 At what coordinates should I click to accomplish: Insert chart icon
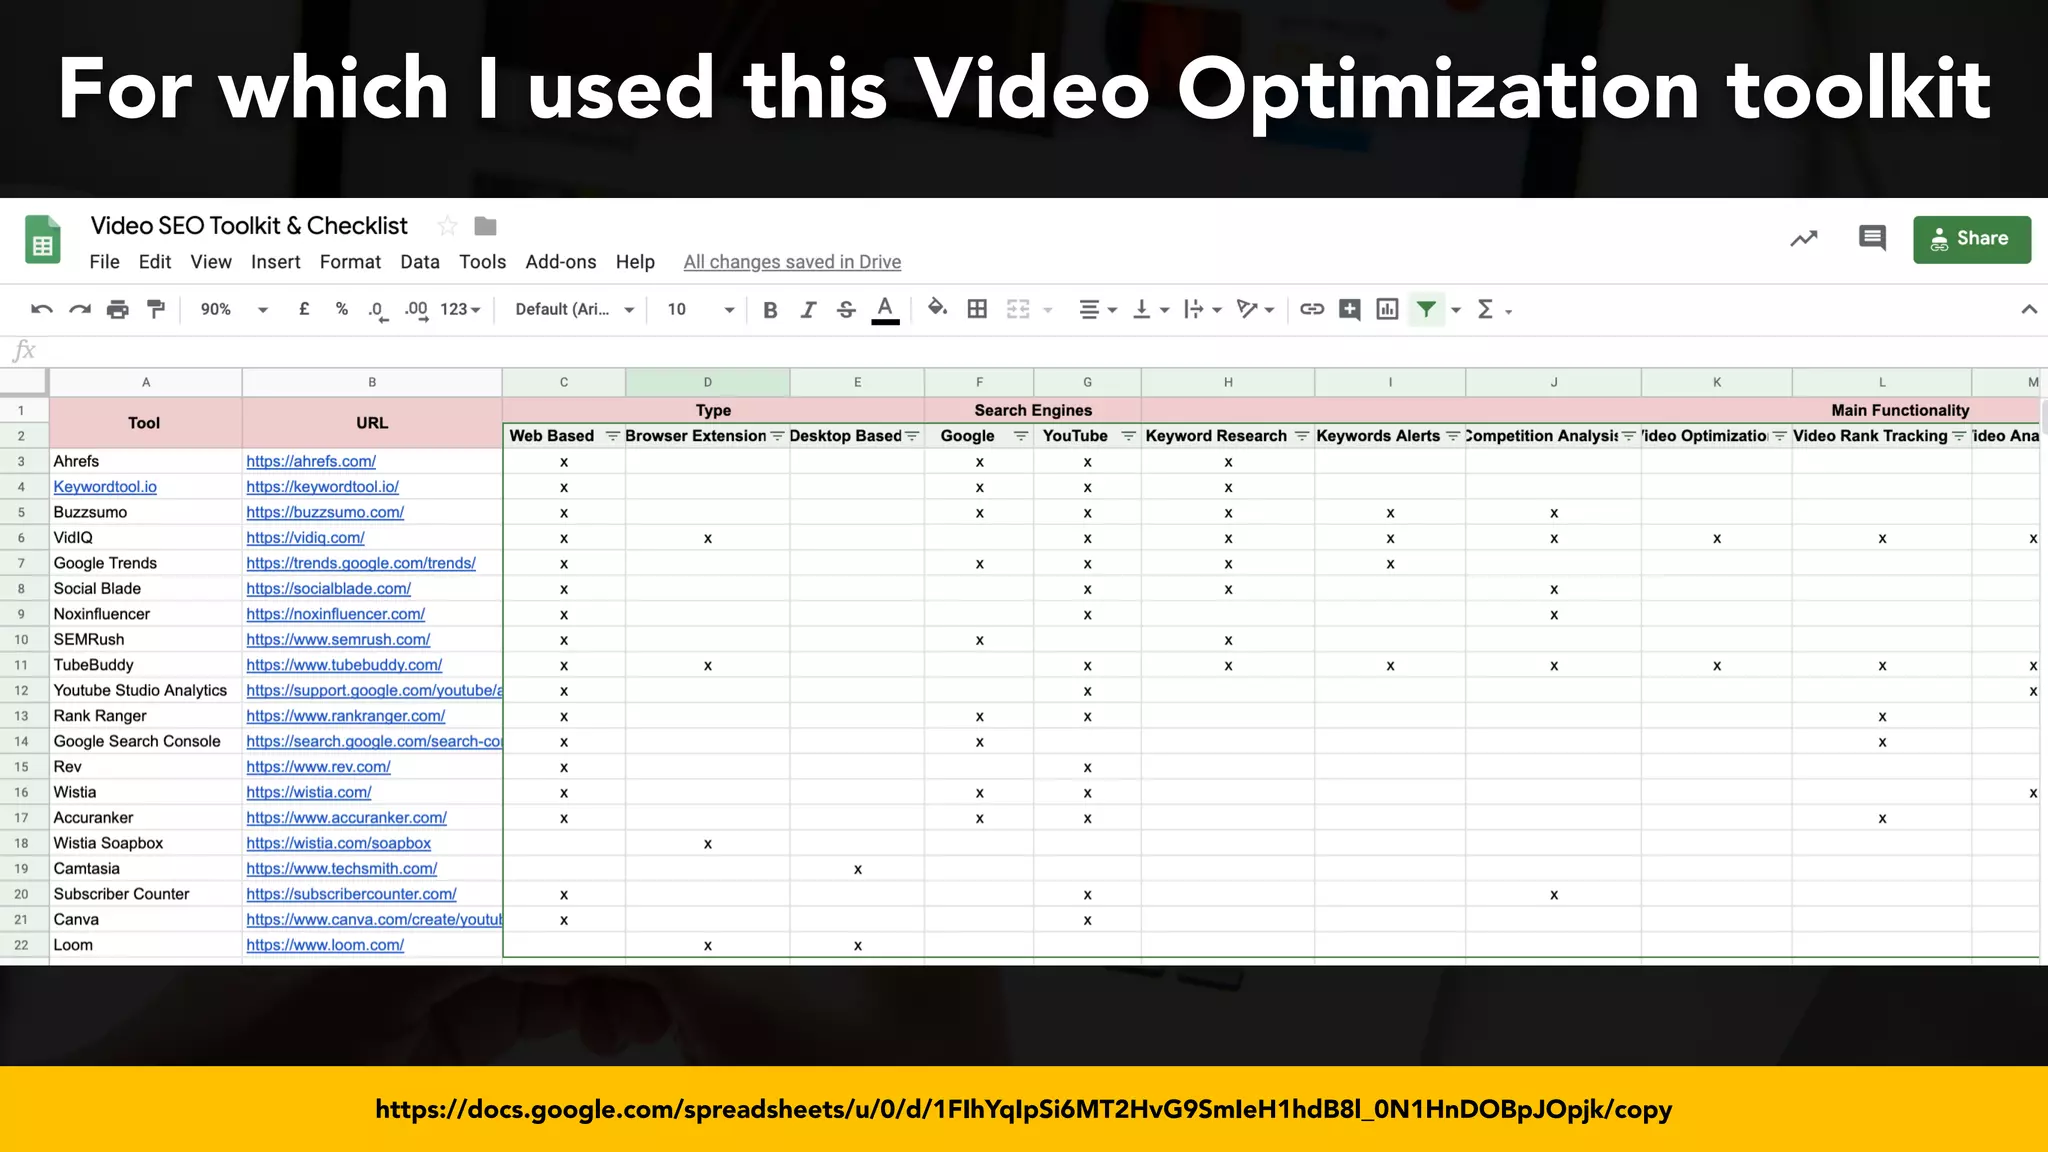1387,310
